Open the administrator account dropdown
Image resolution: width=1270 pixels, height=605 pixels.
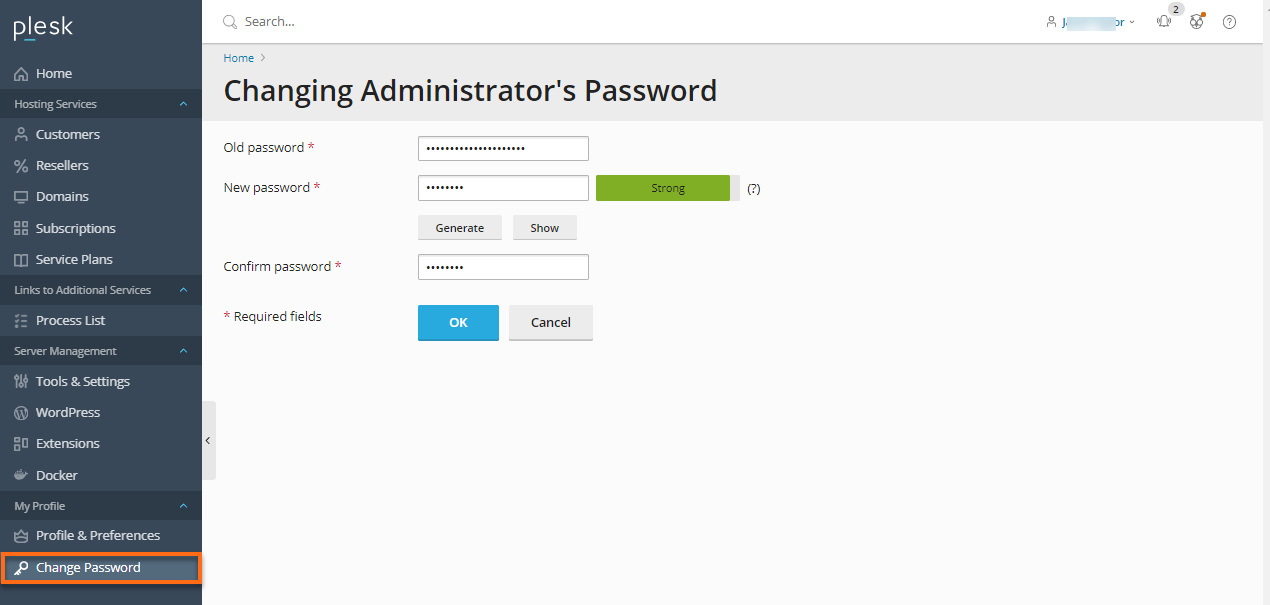tap(1092, 21)
